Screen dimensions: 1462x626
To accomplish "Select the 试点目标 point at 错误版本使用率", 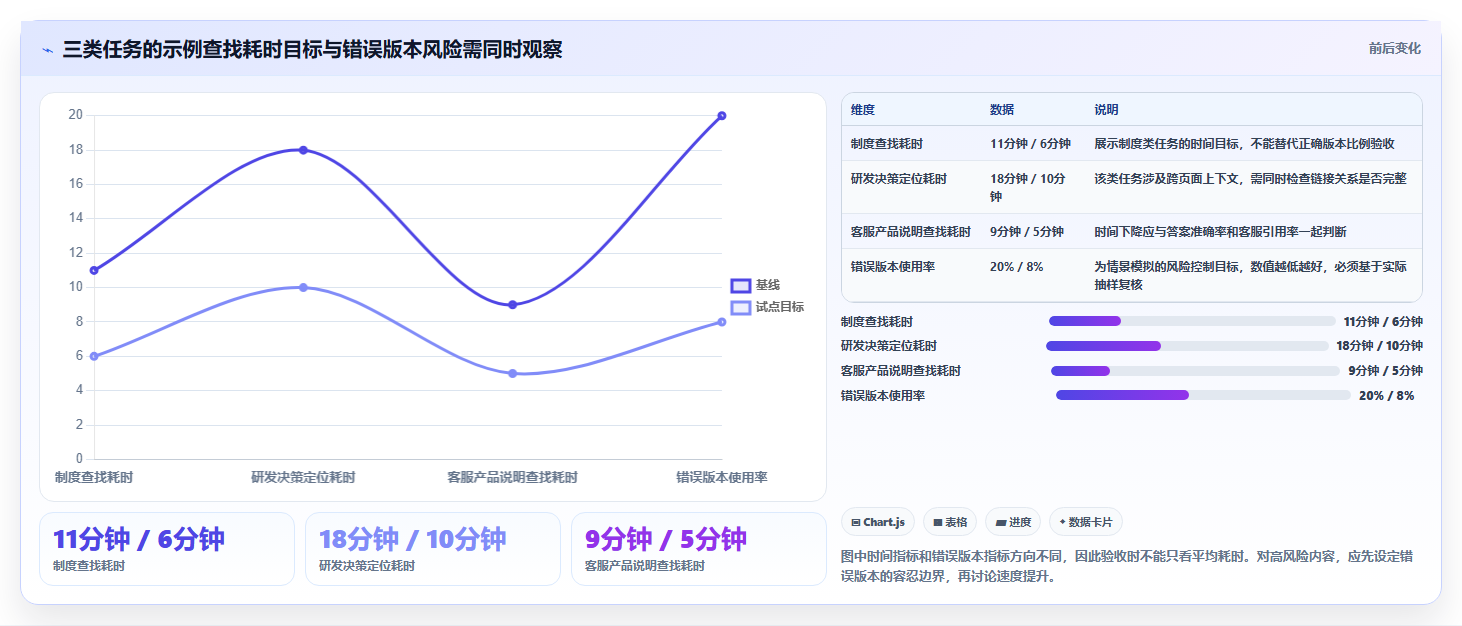I will [x=722, y=322].
